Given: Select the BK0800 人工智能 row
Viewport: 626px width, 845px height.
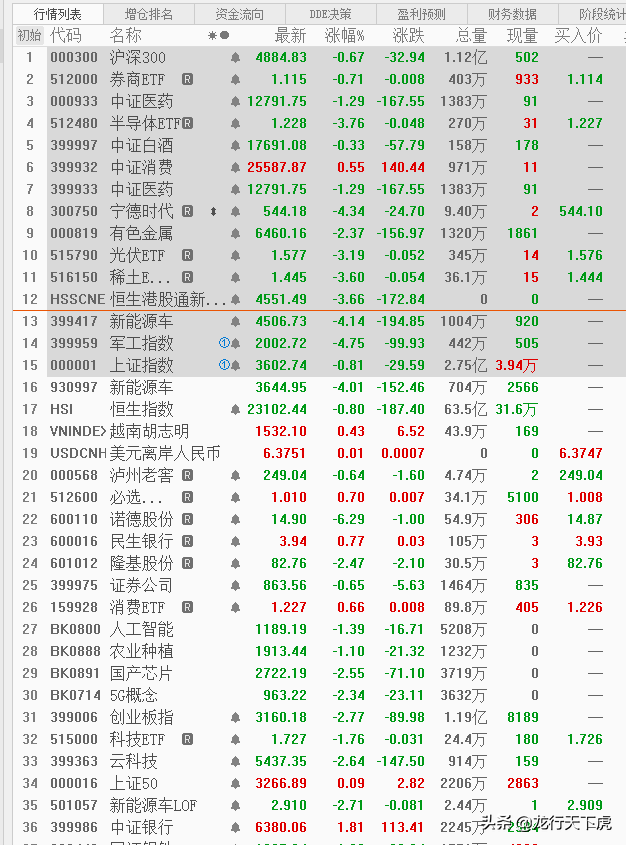Looking at the screenshot, I should click(x=319, y=629).
